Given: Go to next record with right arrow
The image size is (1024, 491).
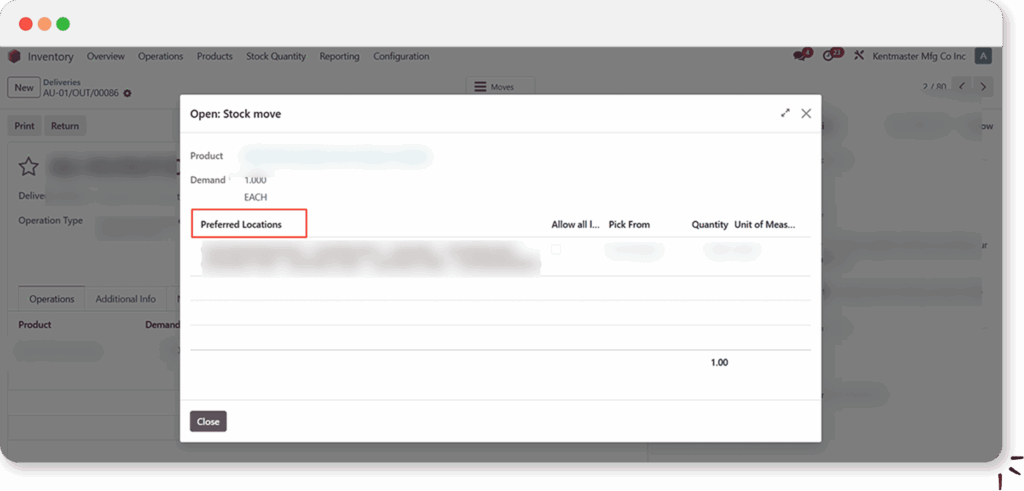Looking at the screenshot, I should pyautogui.click(x=984, y=87).
